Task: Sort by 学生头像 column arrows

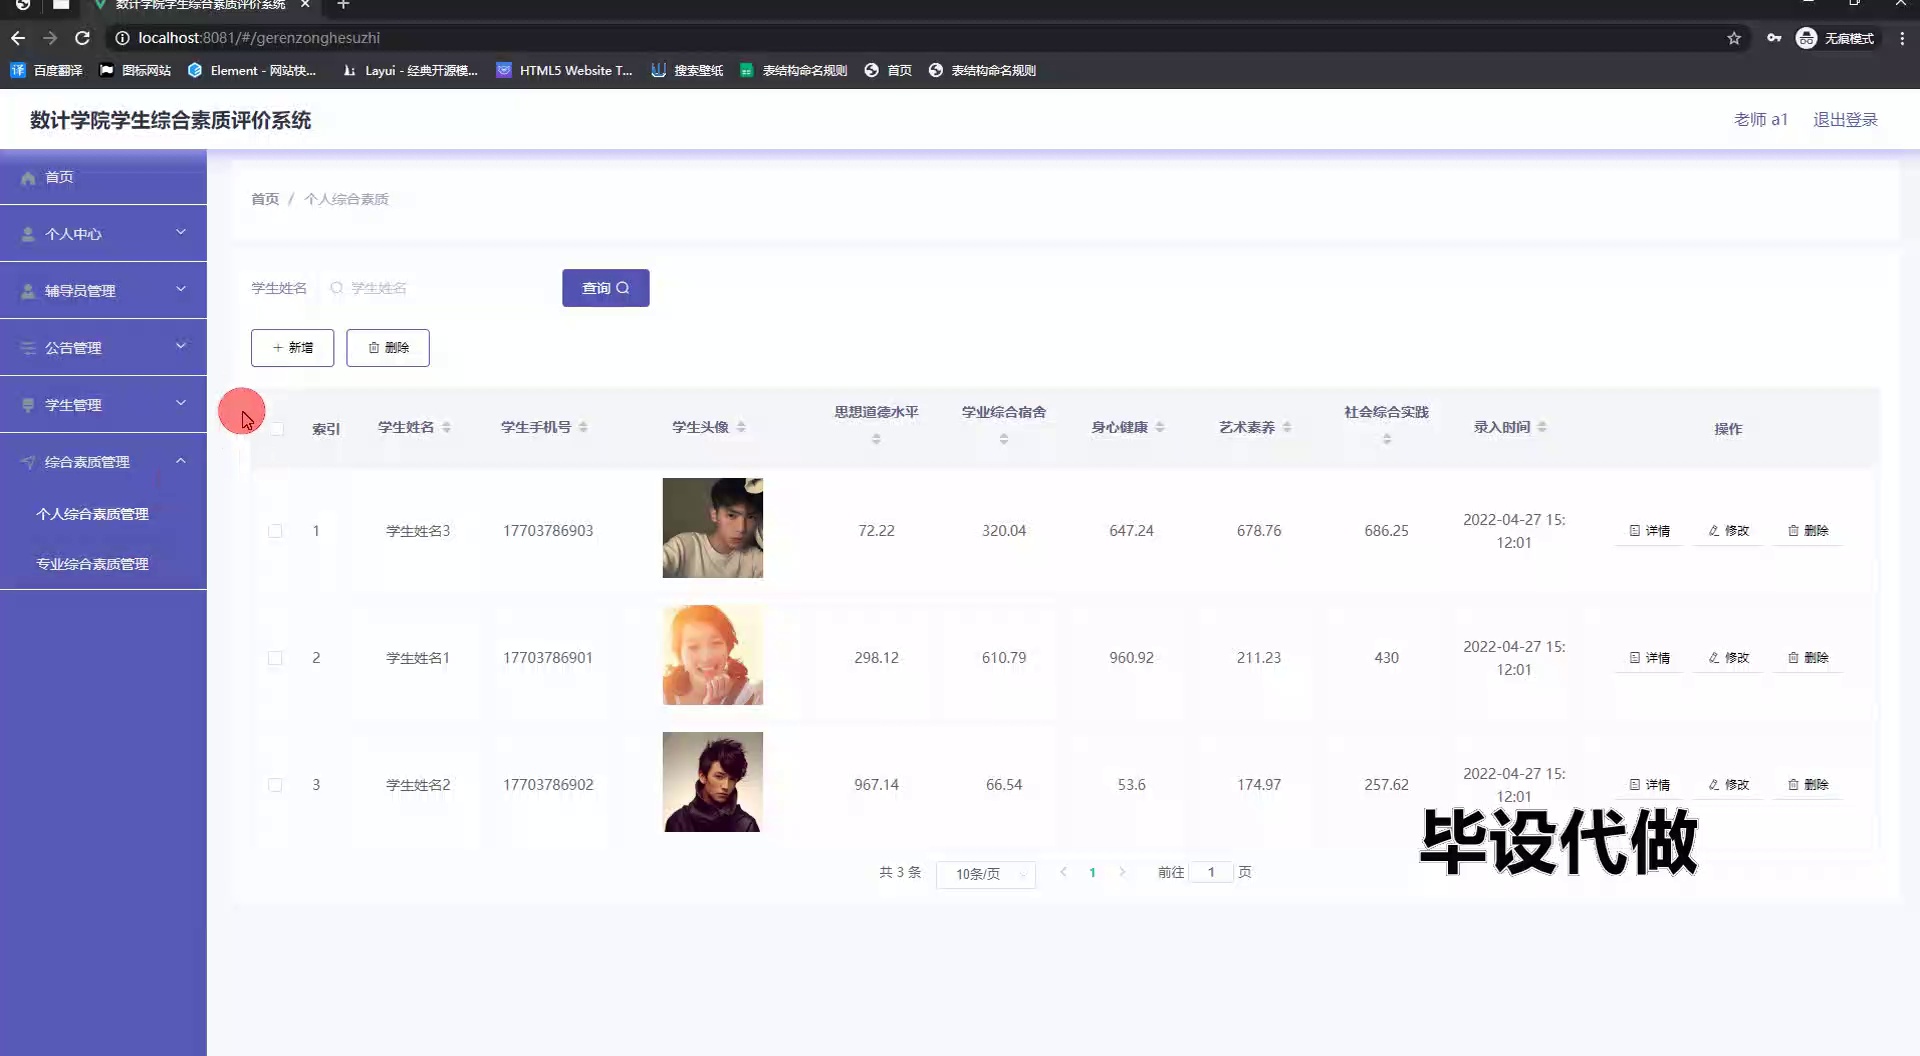Action: (741, 427)
